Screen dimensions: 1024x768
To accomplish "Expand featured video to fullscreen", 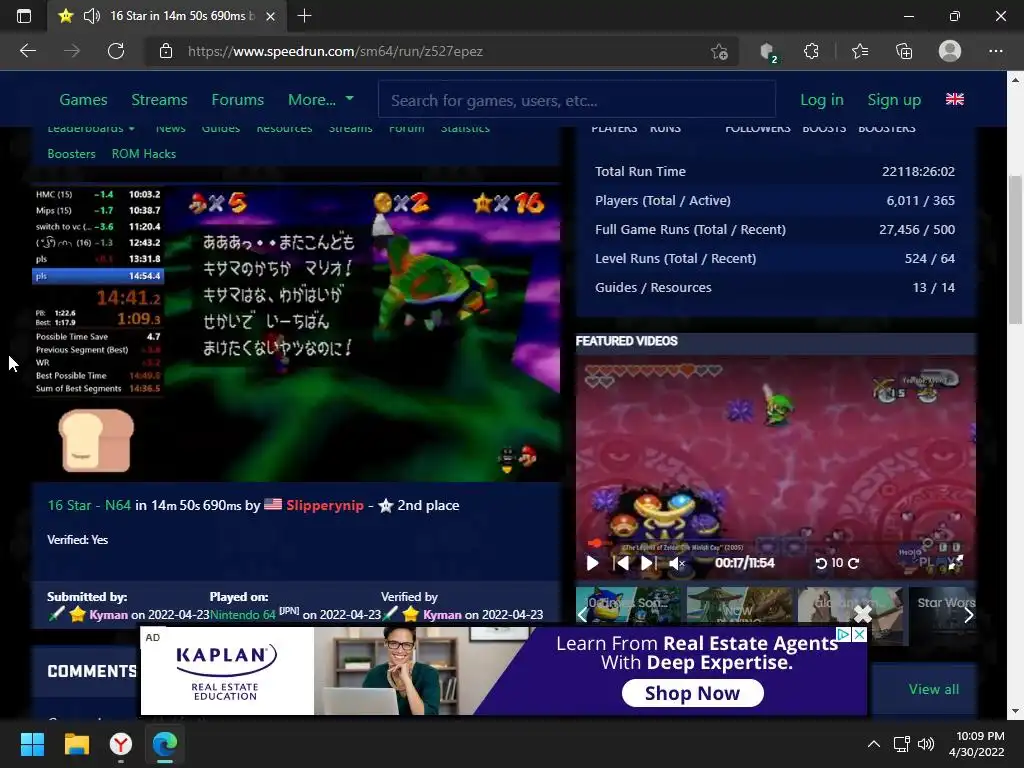I will tap(955, 562).
